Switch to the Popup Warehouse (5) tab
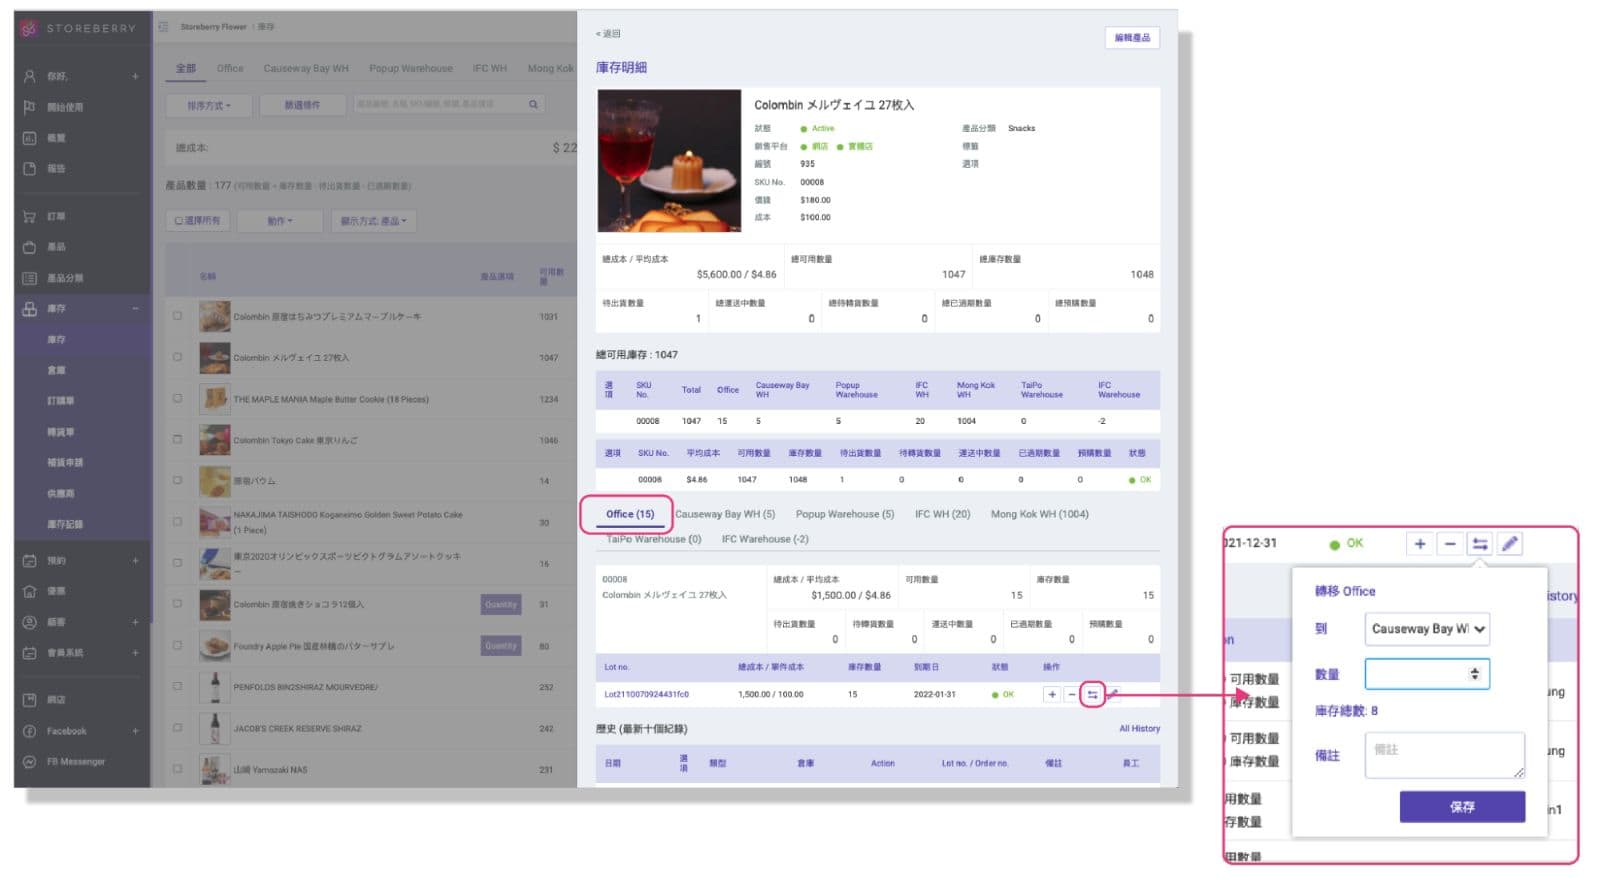Screen dimensions: 1599x887 (x=845, y=514)
